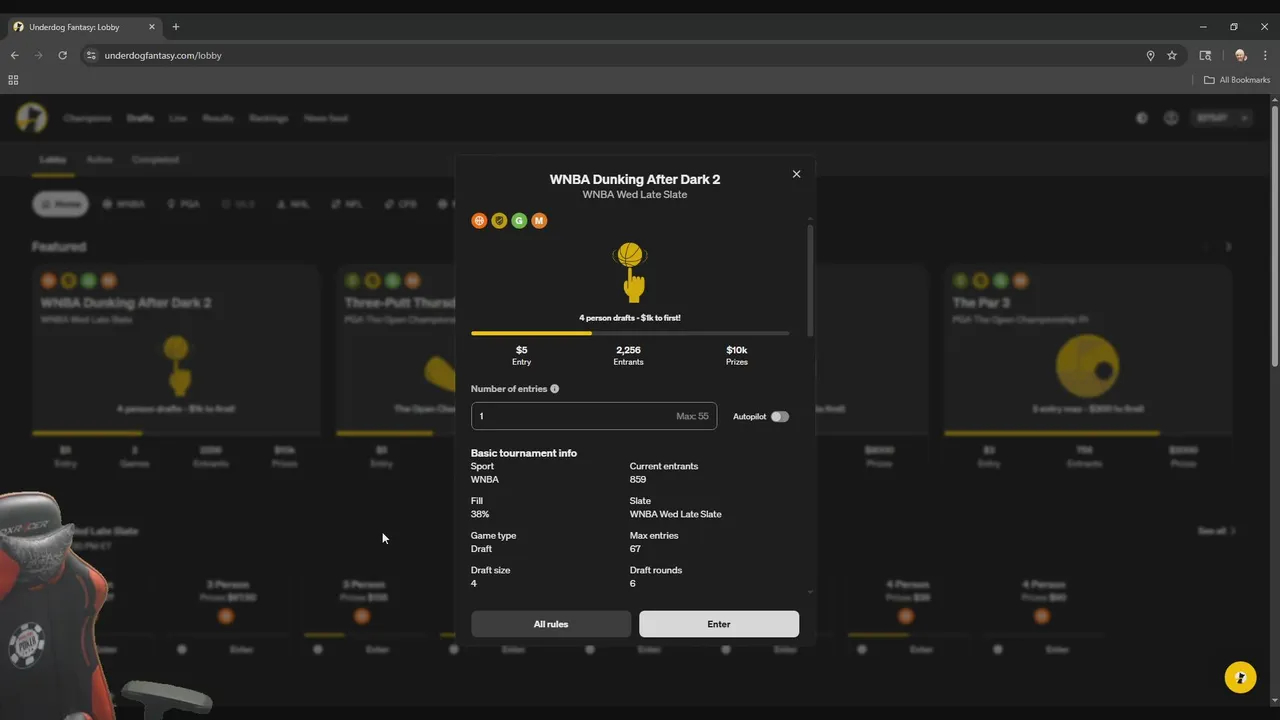Click the Underdog logo in the site header

click(32, 118)
